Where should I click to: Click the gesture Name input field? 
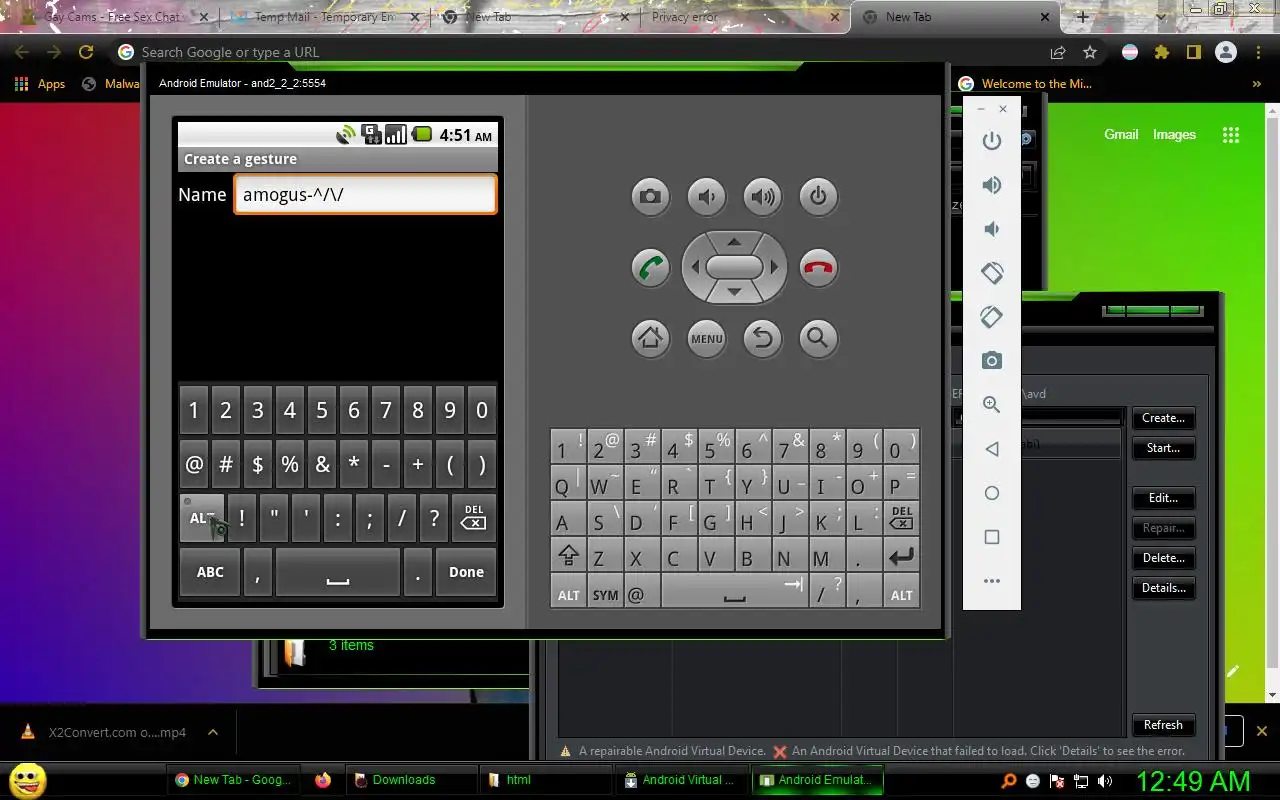tap(365, 194)
